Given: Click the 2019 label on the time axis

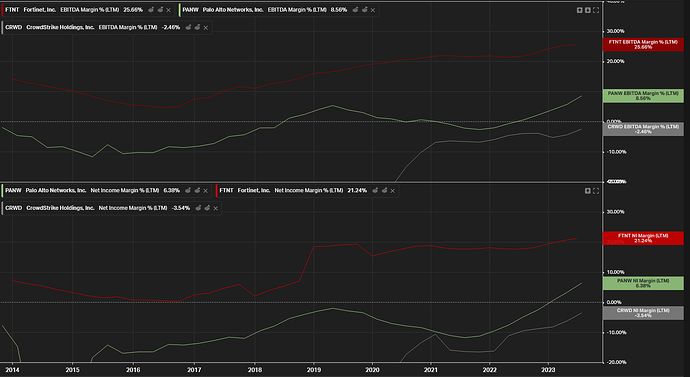Looking at the screenshot, I should [x=314, y=370].
